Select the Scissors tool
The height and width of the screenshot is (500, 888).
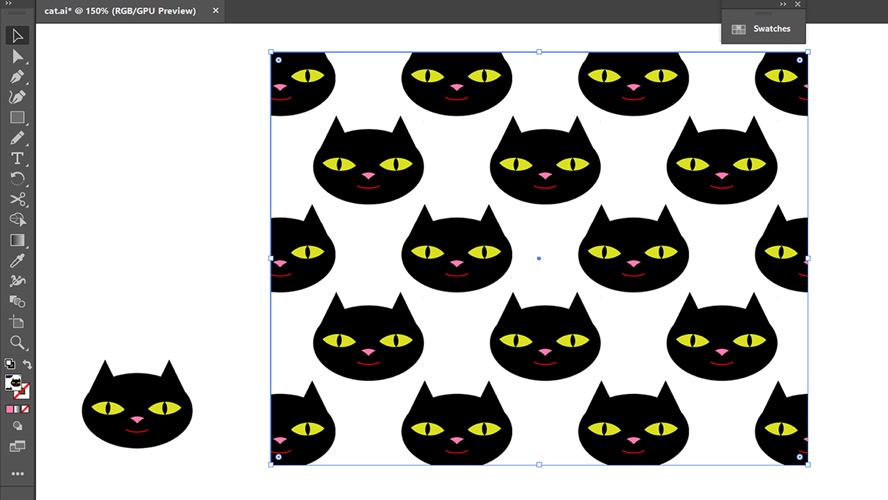point(18,199)
